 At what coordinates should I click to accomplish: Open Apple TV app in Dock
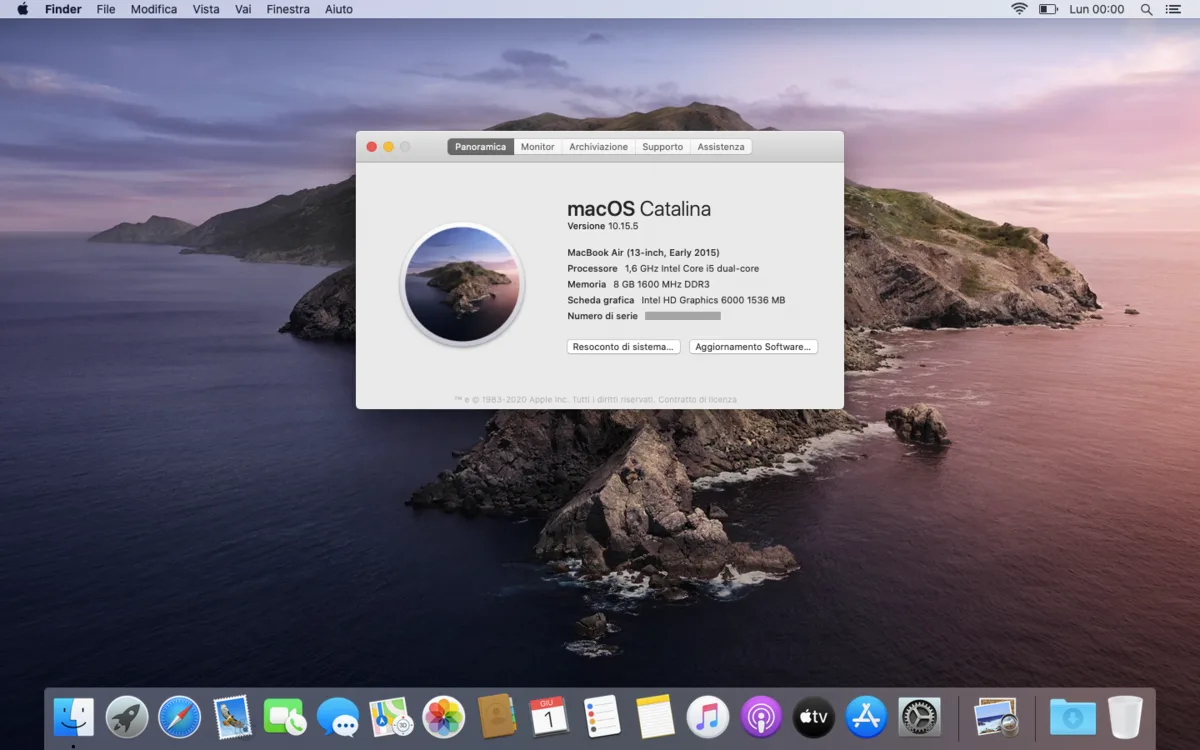click(x=814, y=717)
